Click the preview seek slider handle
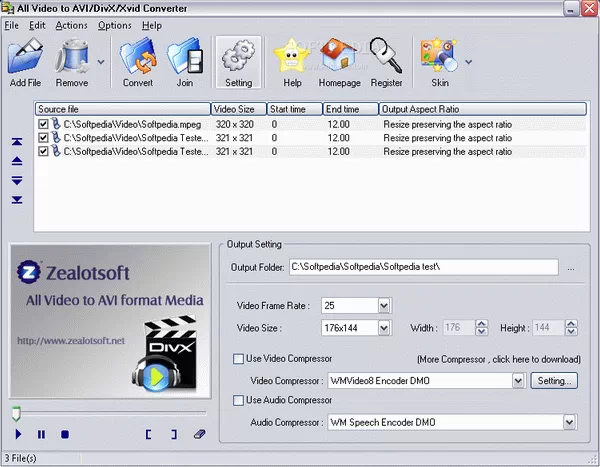The image size is (600, 467). point(16,414)
